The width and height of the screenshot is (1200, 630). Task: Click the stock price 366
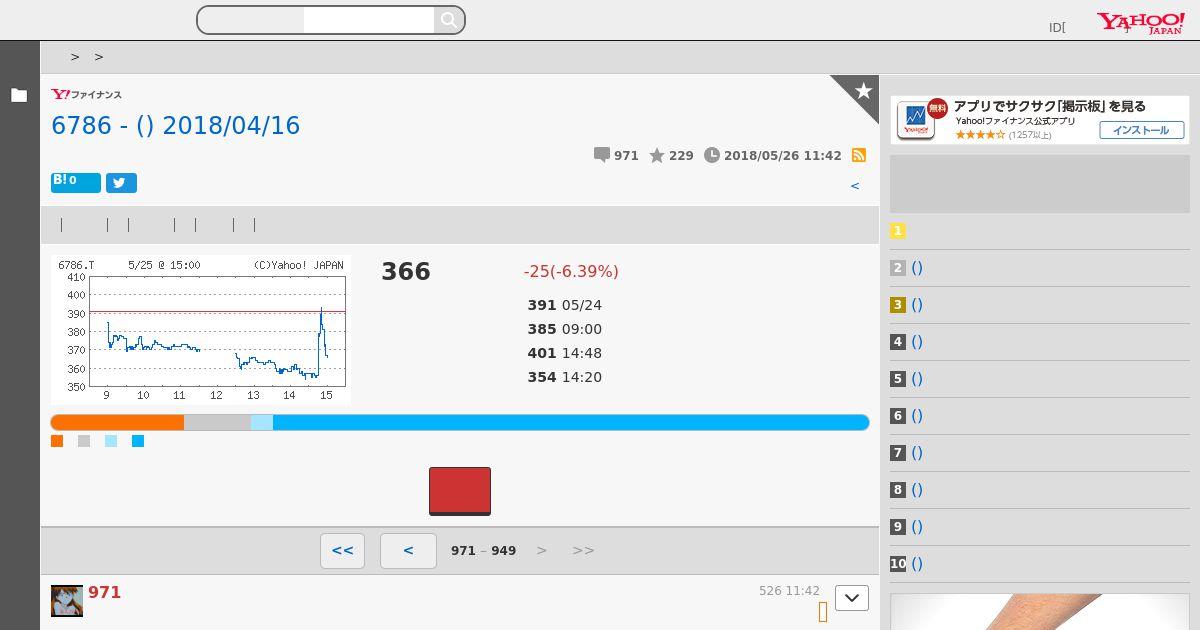(x=406, y=272)
